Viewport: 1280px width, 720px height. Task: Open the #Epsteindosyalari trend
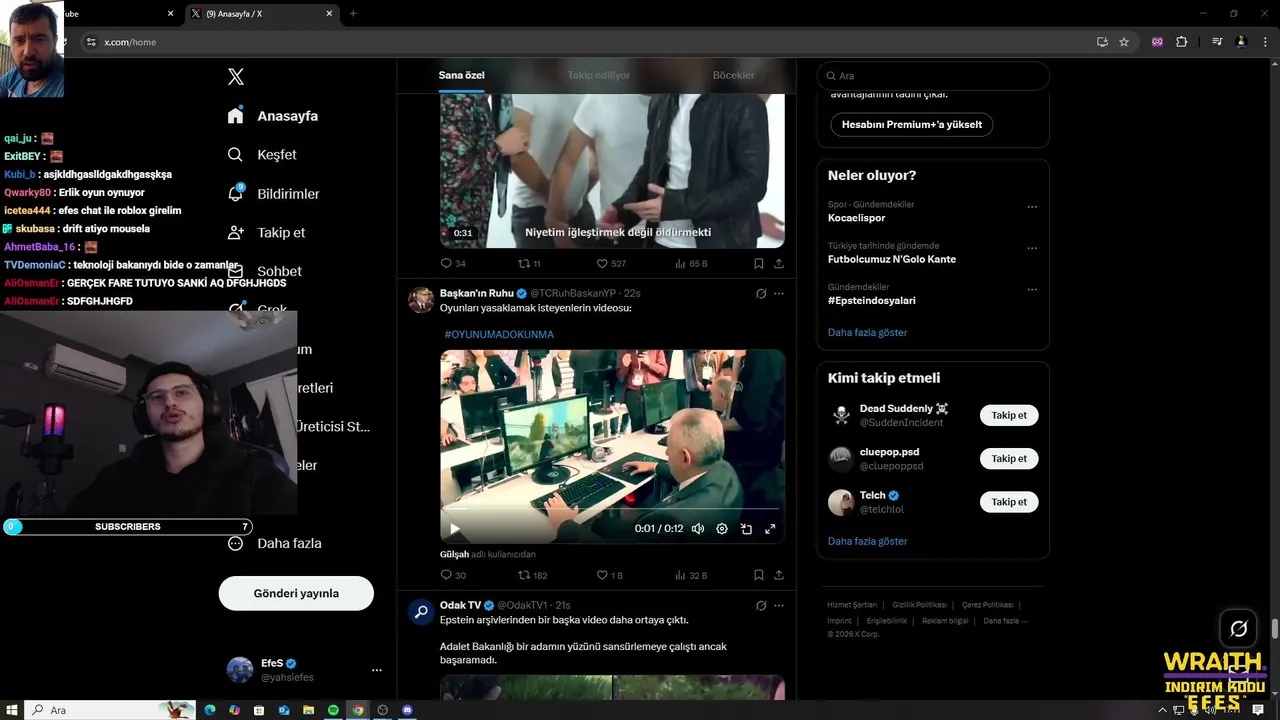[x=871, y=300]
